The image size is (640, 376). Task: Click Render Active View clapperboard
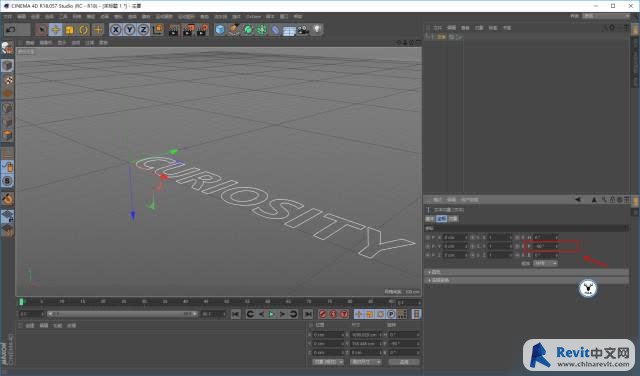tap(173, 30)
